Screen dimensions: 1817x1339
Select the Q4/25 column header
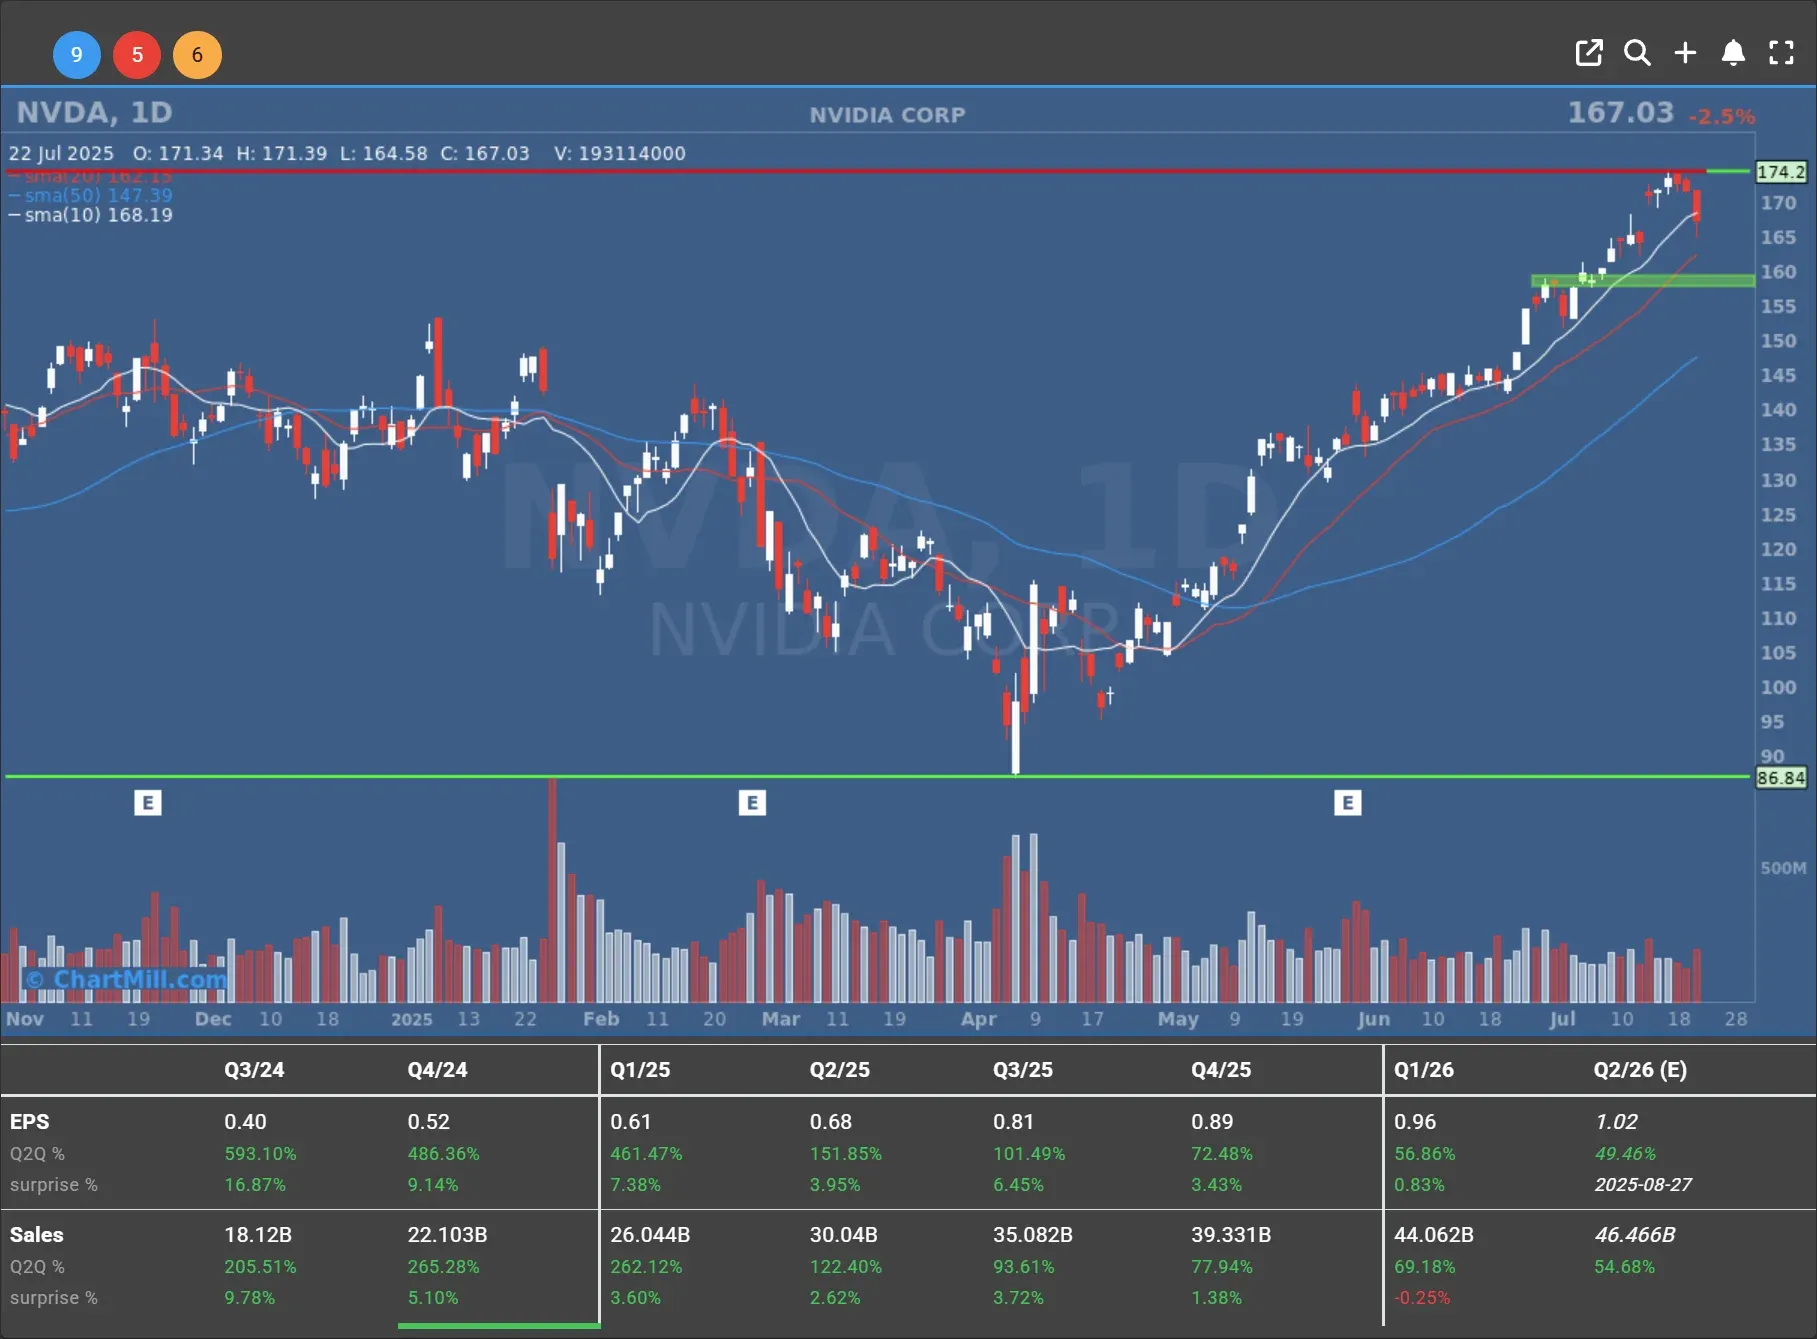[x=1220, y=1070]
